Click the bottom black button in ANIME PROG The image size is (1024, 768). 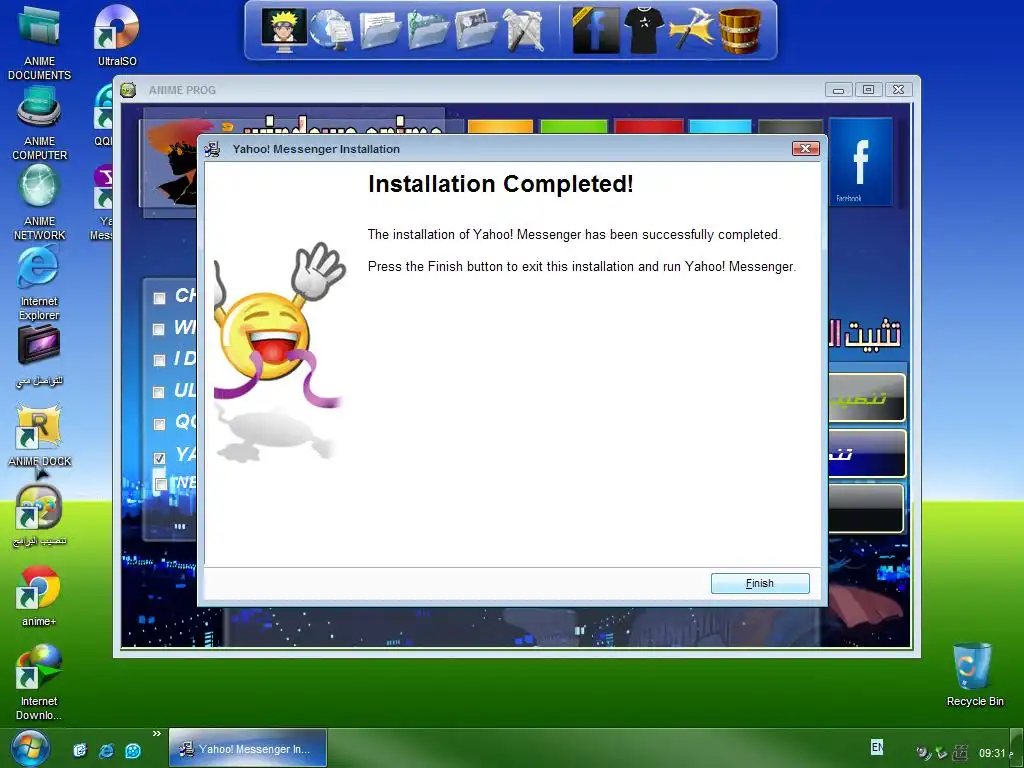867,509
